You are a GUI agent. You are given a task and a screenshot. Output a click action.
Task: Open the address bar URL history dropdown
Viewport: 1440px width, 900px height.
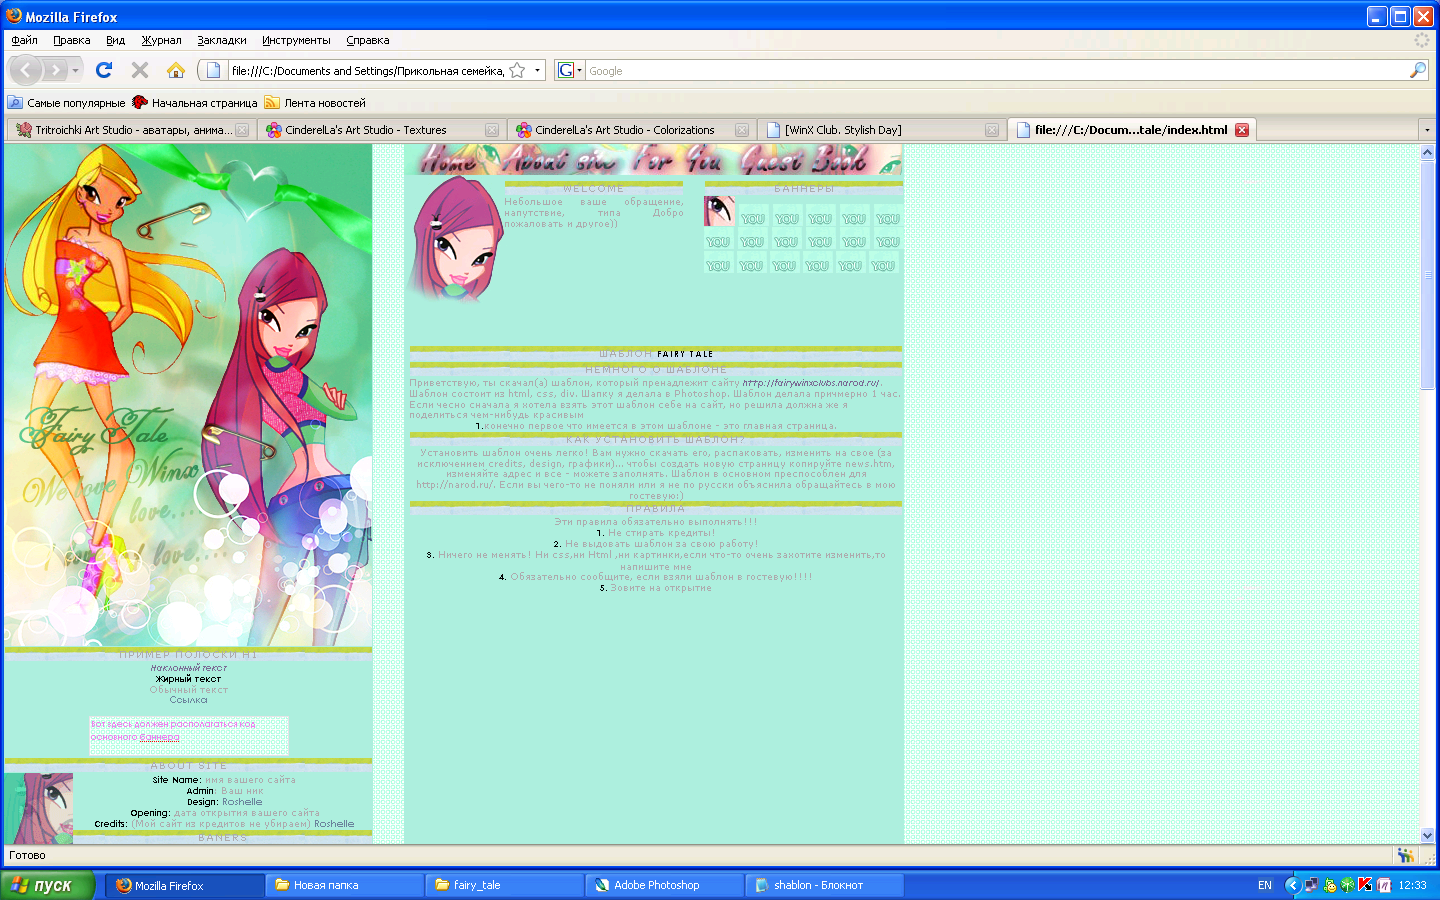(x=537, y=70)
